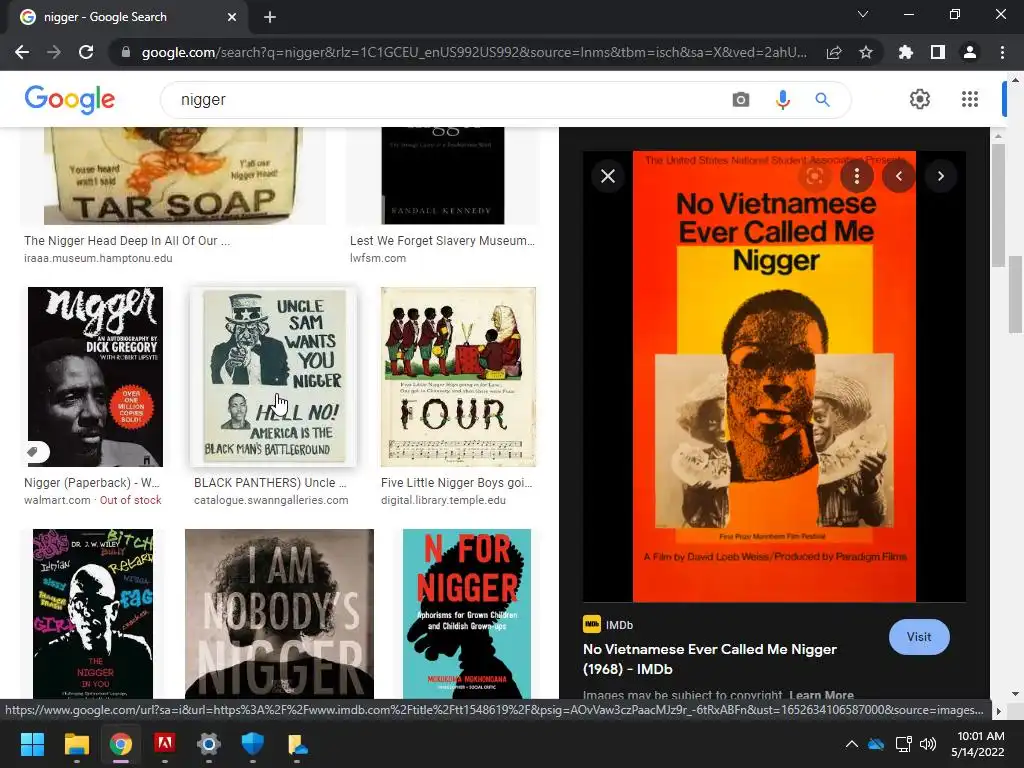This screenshot has width=1024, height=768.
Task: Click the iraaa.museum.hamptonu.edu source text
Action: point(99,258)
